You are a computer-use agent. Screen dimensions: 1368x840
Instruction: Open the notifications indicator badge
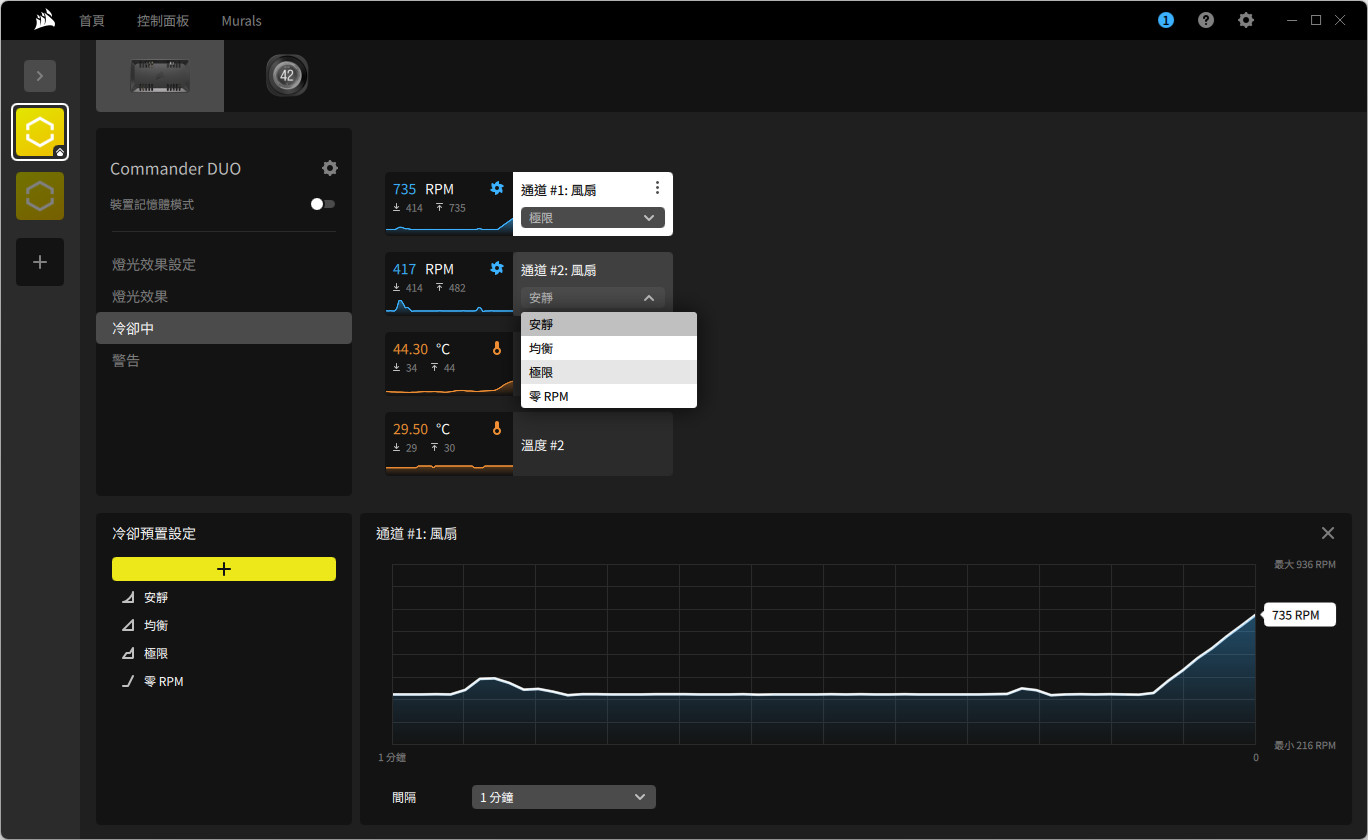[1166, 20]
